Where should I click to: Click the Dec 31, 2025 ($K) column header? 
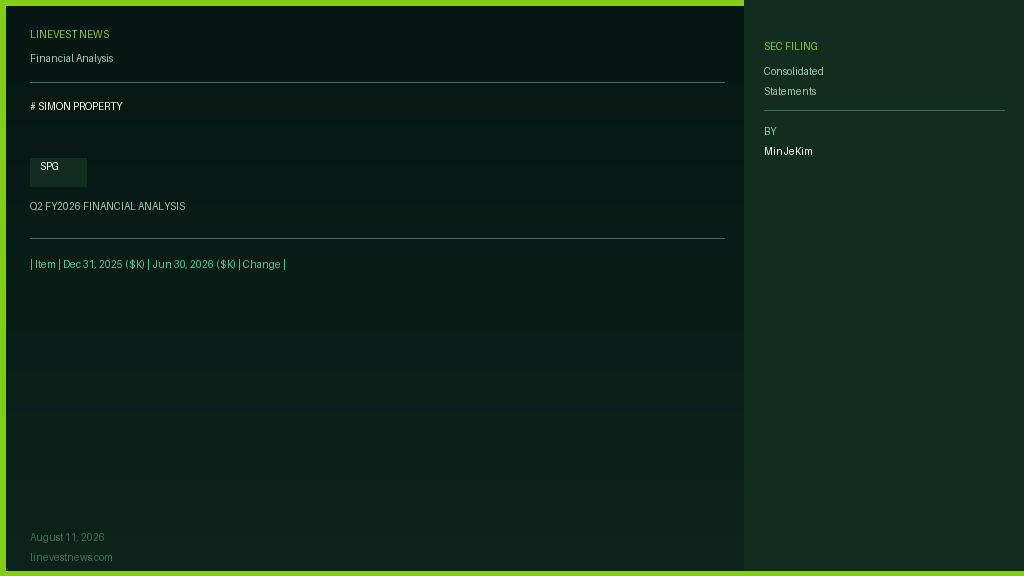[x=104, y=264]
